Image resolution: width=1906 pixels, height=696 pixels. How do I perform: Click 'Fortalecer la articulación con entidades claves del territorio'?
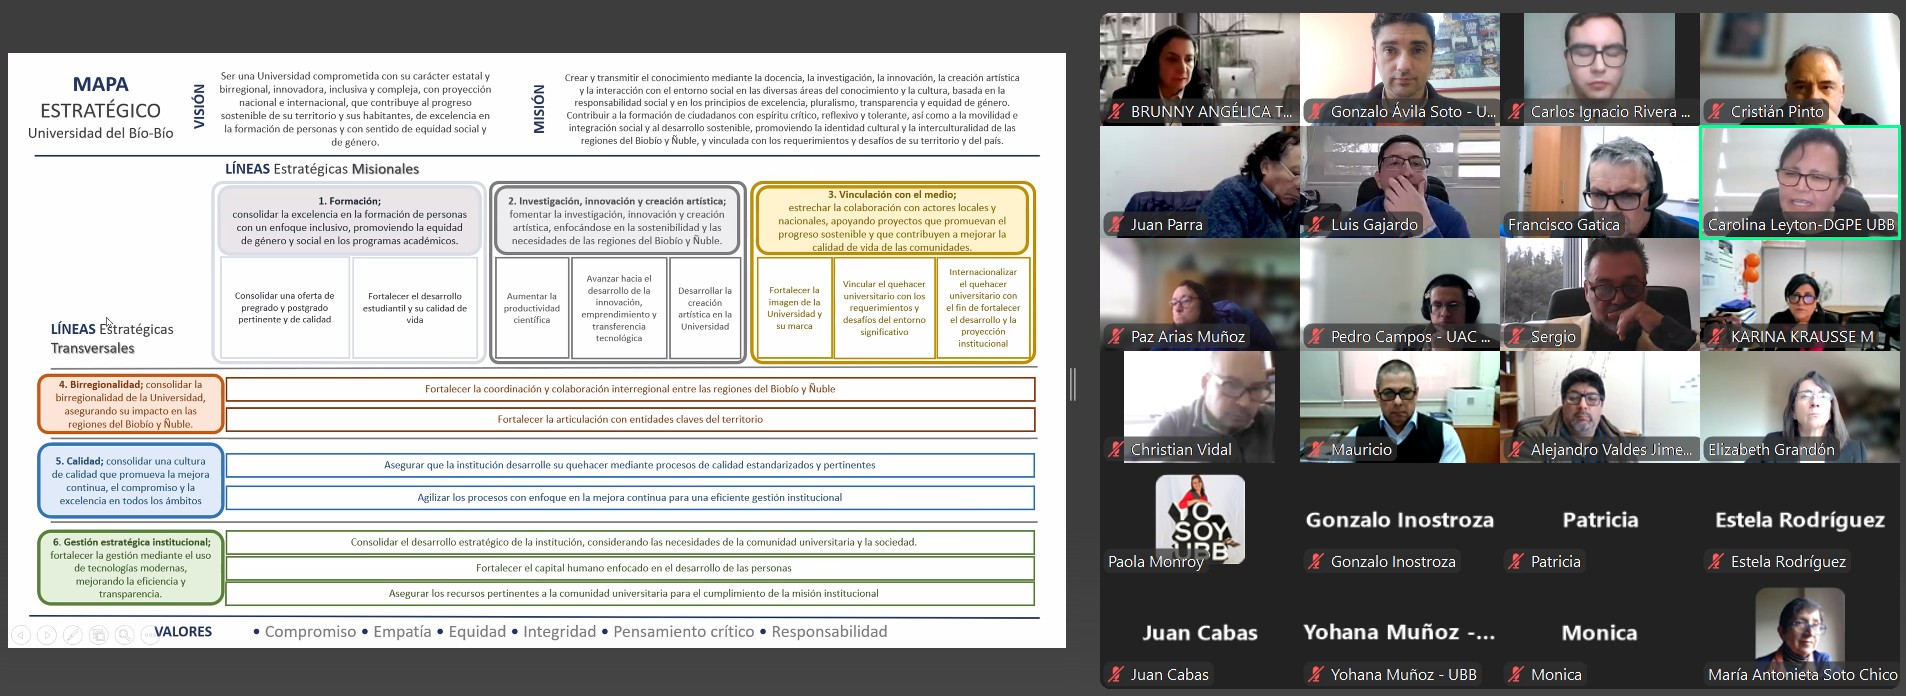pyautogui.click(x=630, y=419)
